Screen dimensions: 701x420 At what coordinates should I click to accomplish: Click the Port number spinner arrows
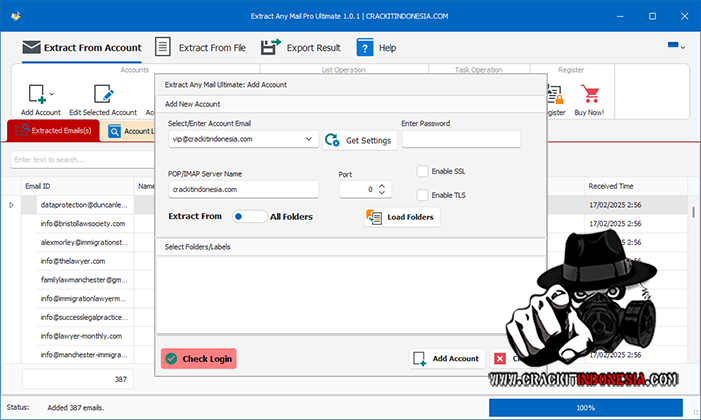coord(381,189)
